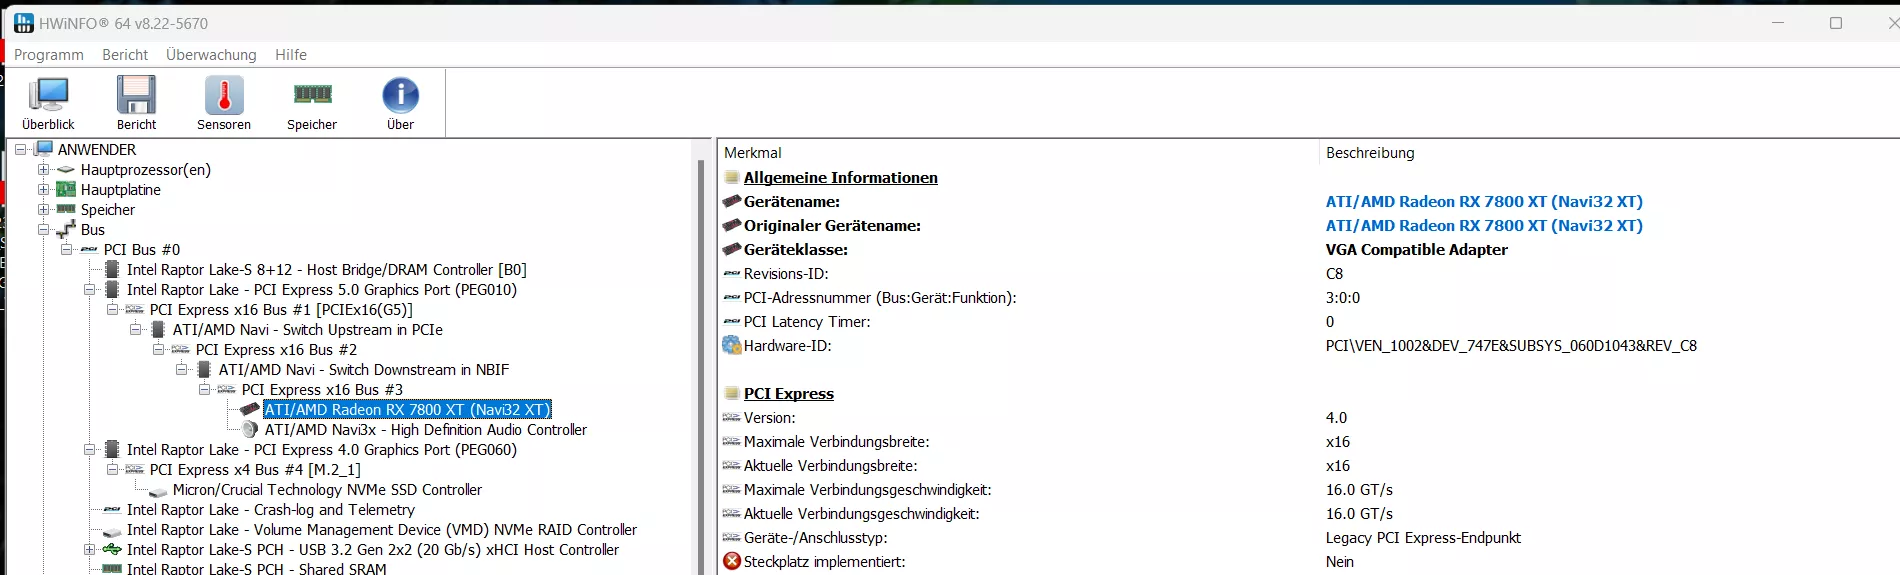Click the Hauptplatine motherboard icon
The image size is (1900, 575).
point(66,189)
